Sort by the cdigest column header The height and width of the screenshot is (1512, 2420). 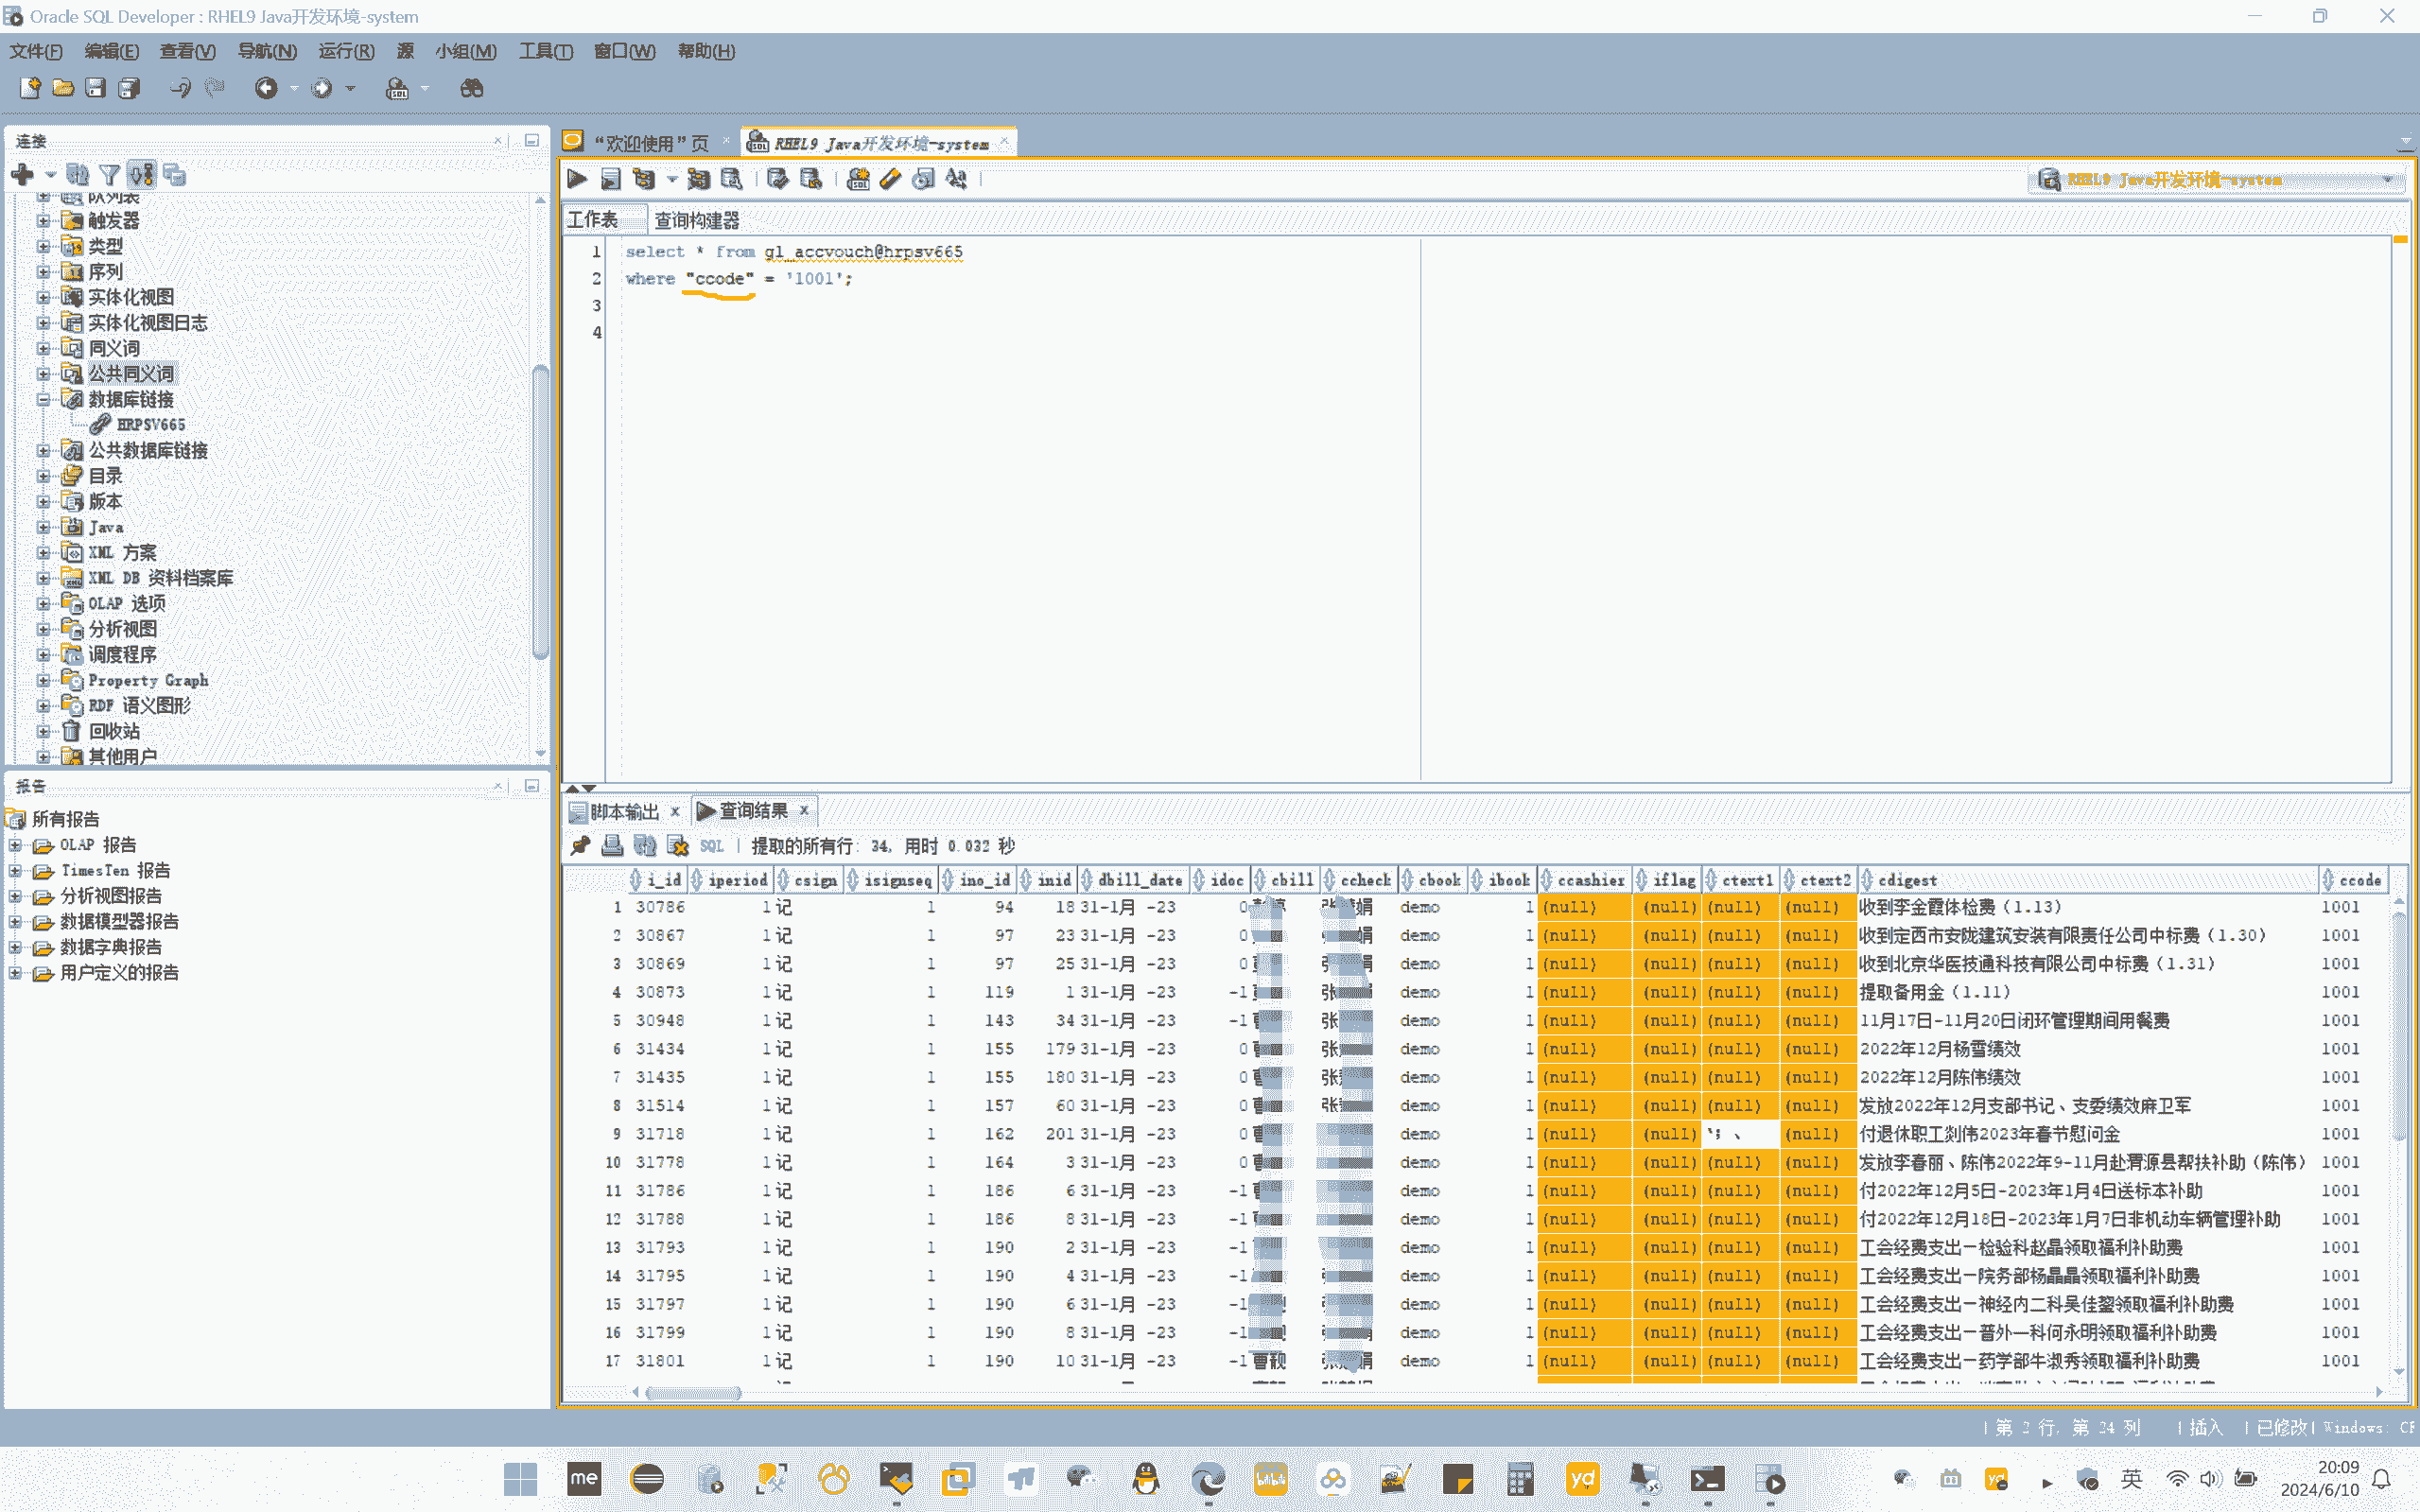coord(1906,880)
